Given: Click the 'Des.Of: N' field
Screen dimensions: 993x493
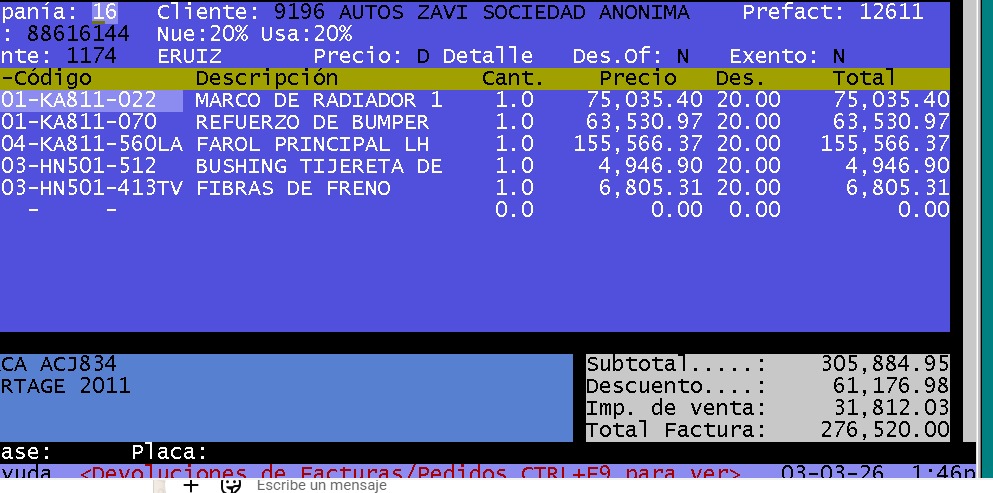Looking at the screenshot, I should [631, 56].
